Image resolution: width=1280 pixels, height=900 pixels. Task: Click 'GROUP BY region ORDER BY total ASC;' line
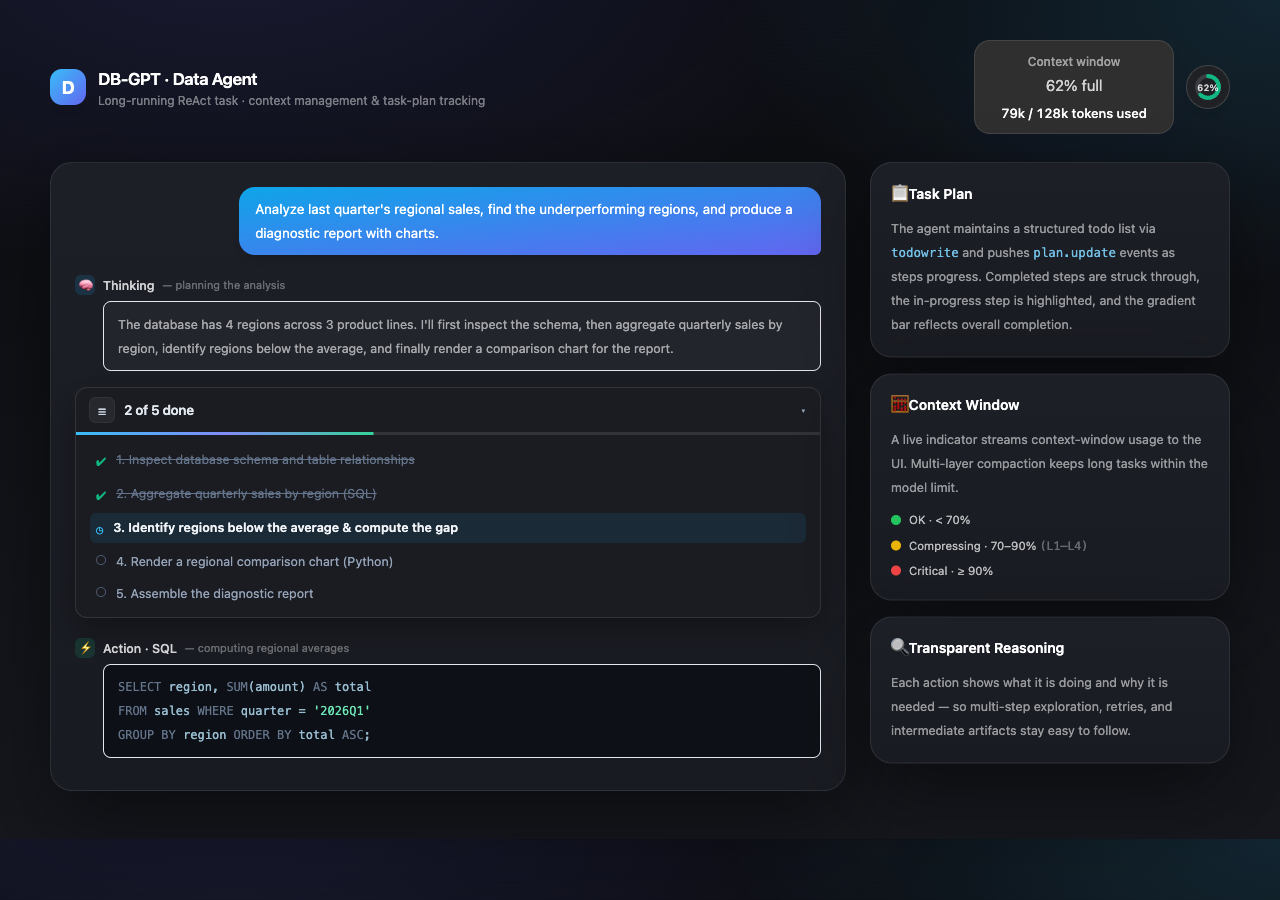pyautogui.click(x=244, y=734)
